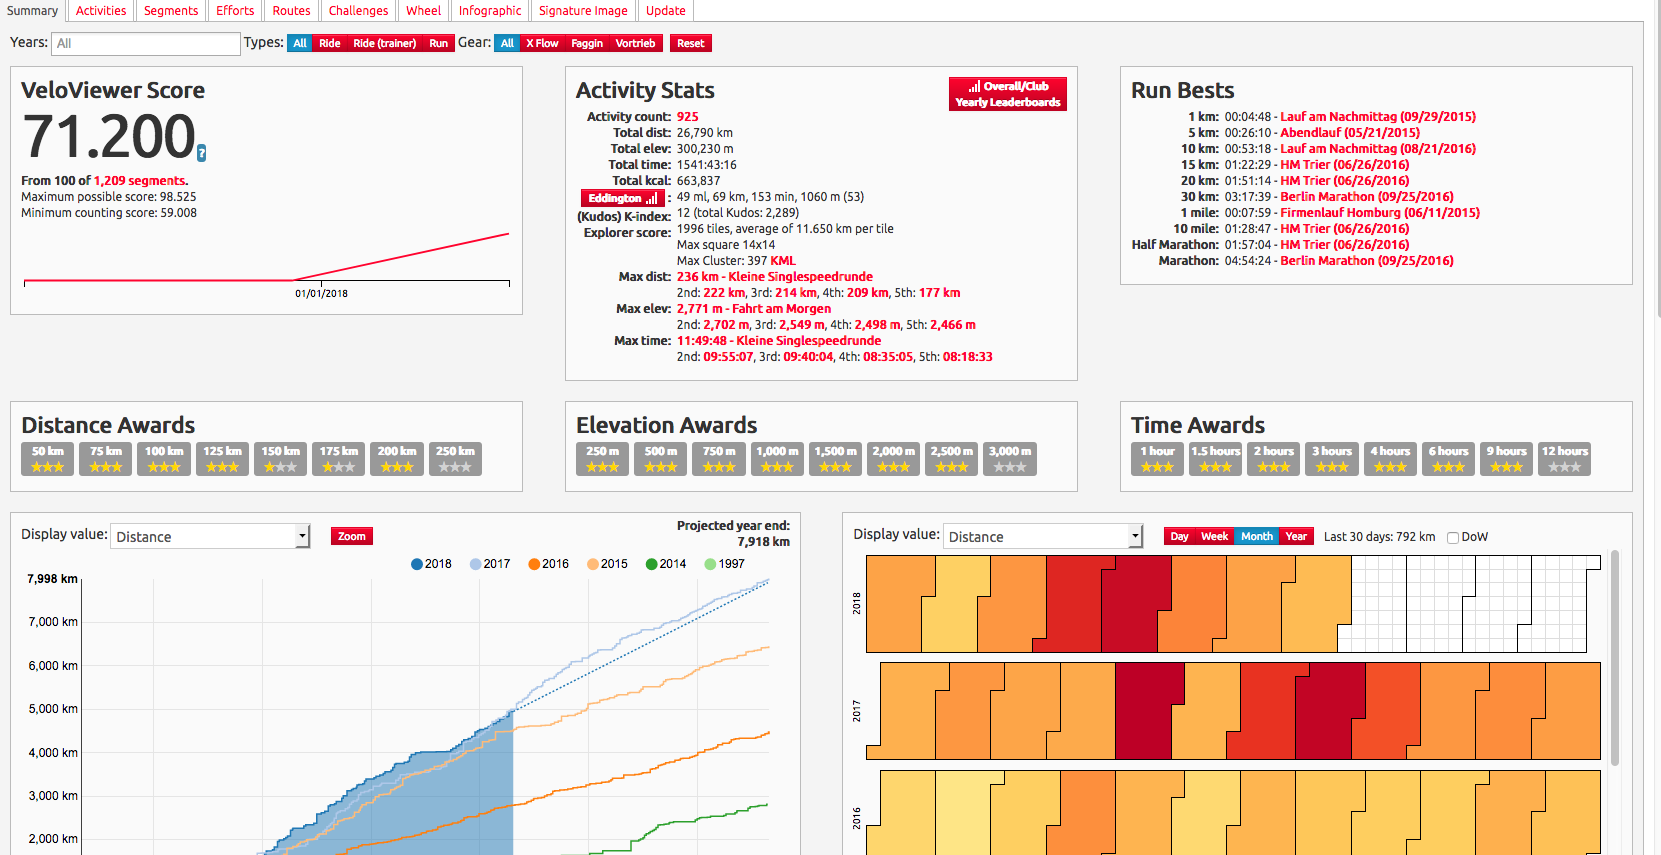Viewport: 1661px width, 855px height.
Task: Select All in the Gear filter
Action: click(x=507, y=43)
